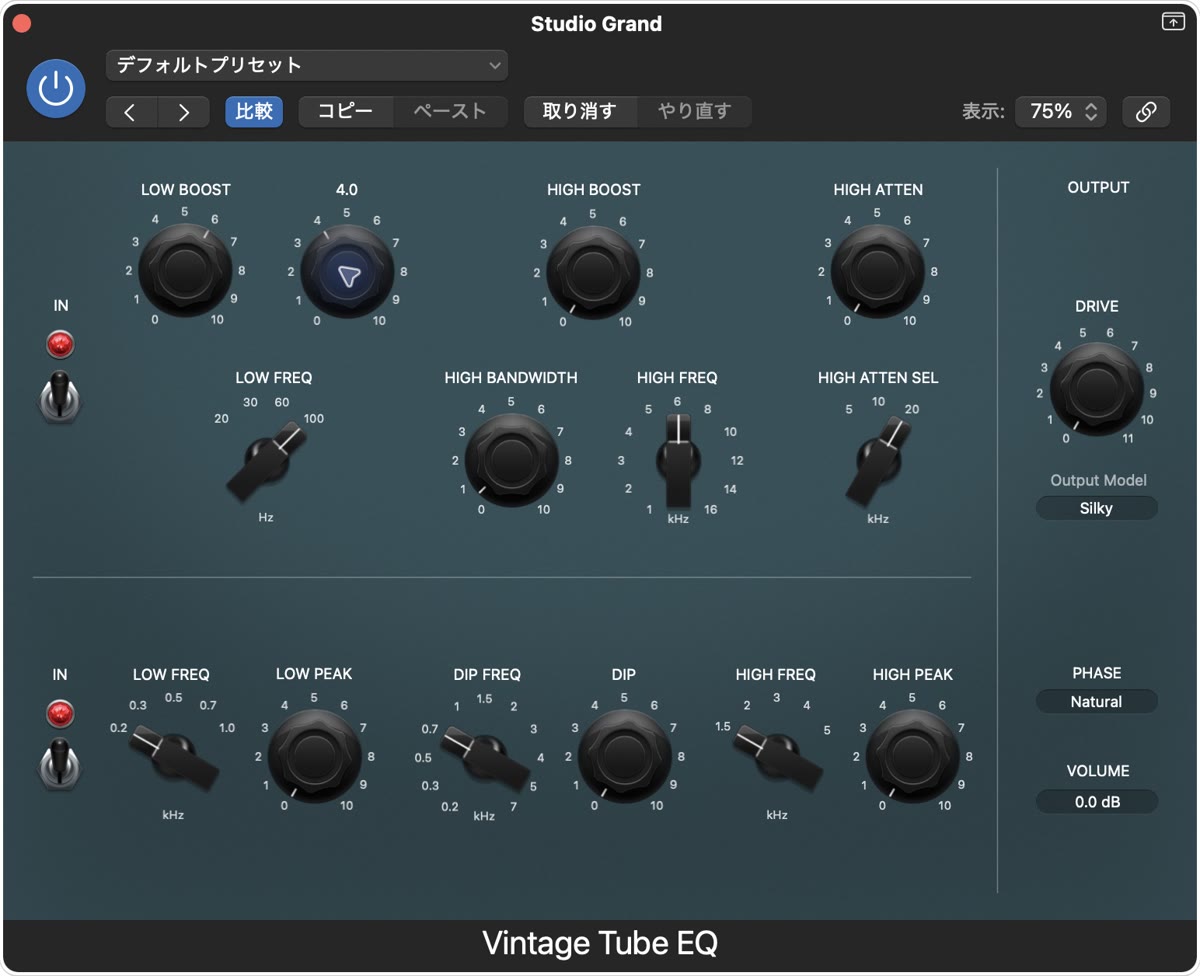Click the 1.0 mark on lower LOW FREQ

pos(227,728)
